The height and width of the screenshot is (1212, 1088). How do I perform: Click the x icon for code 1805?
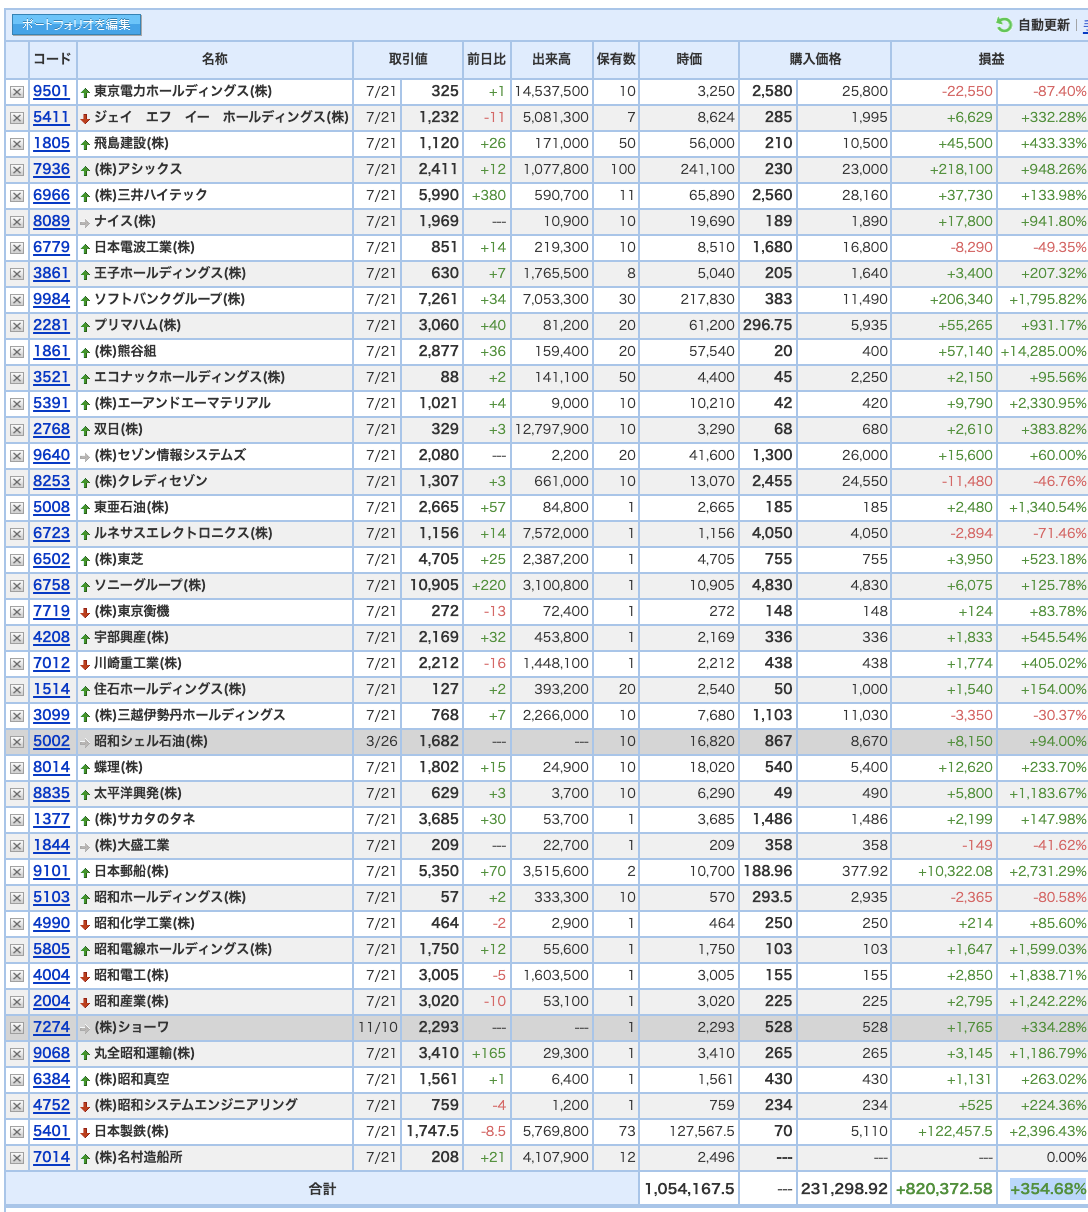coord(17,144)
